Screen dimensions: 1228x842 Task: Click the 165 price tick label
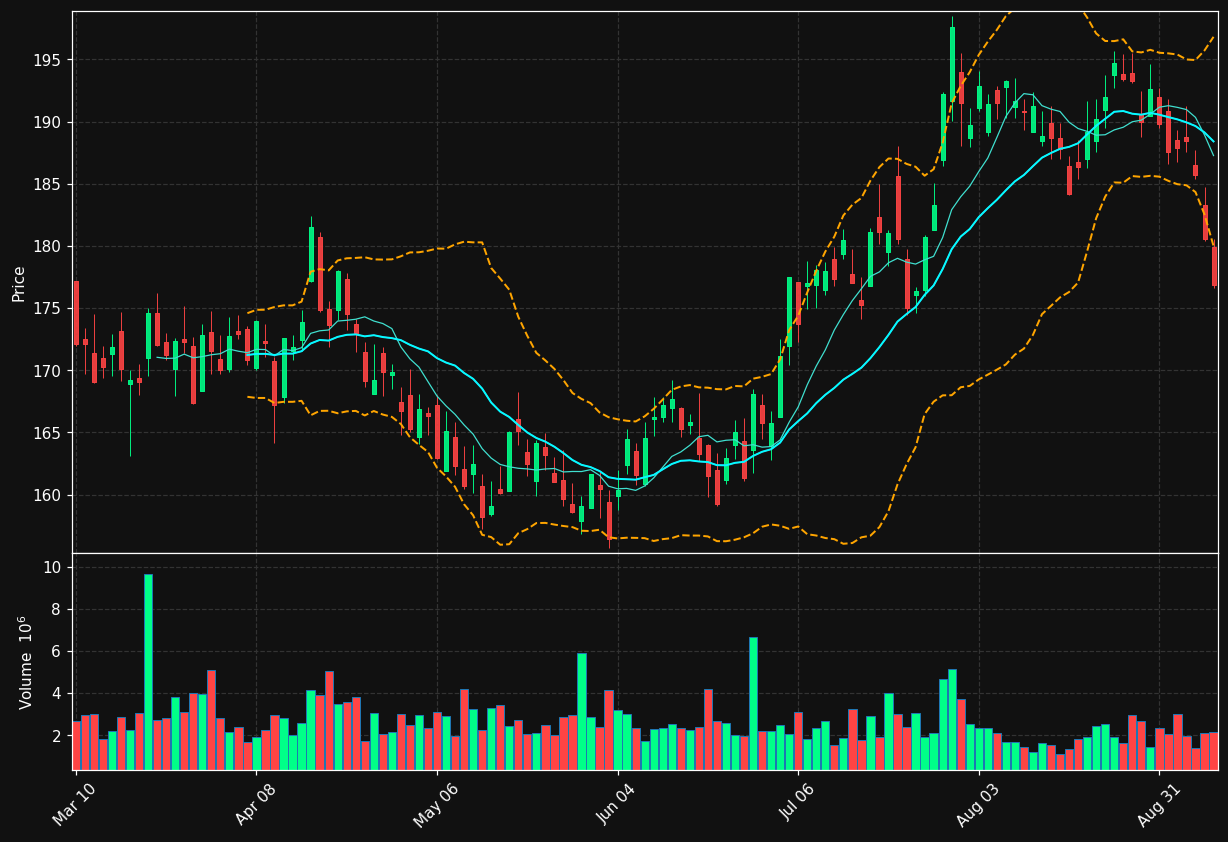pyautogui.click(x=48, y=433)
